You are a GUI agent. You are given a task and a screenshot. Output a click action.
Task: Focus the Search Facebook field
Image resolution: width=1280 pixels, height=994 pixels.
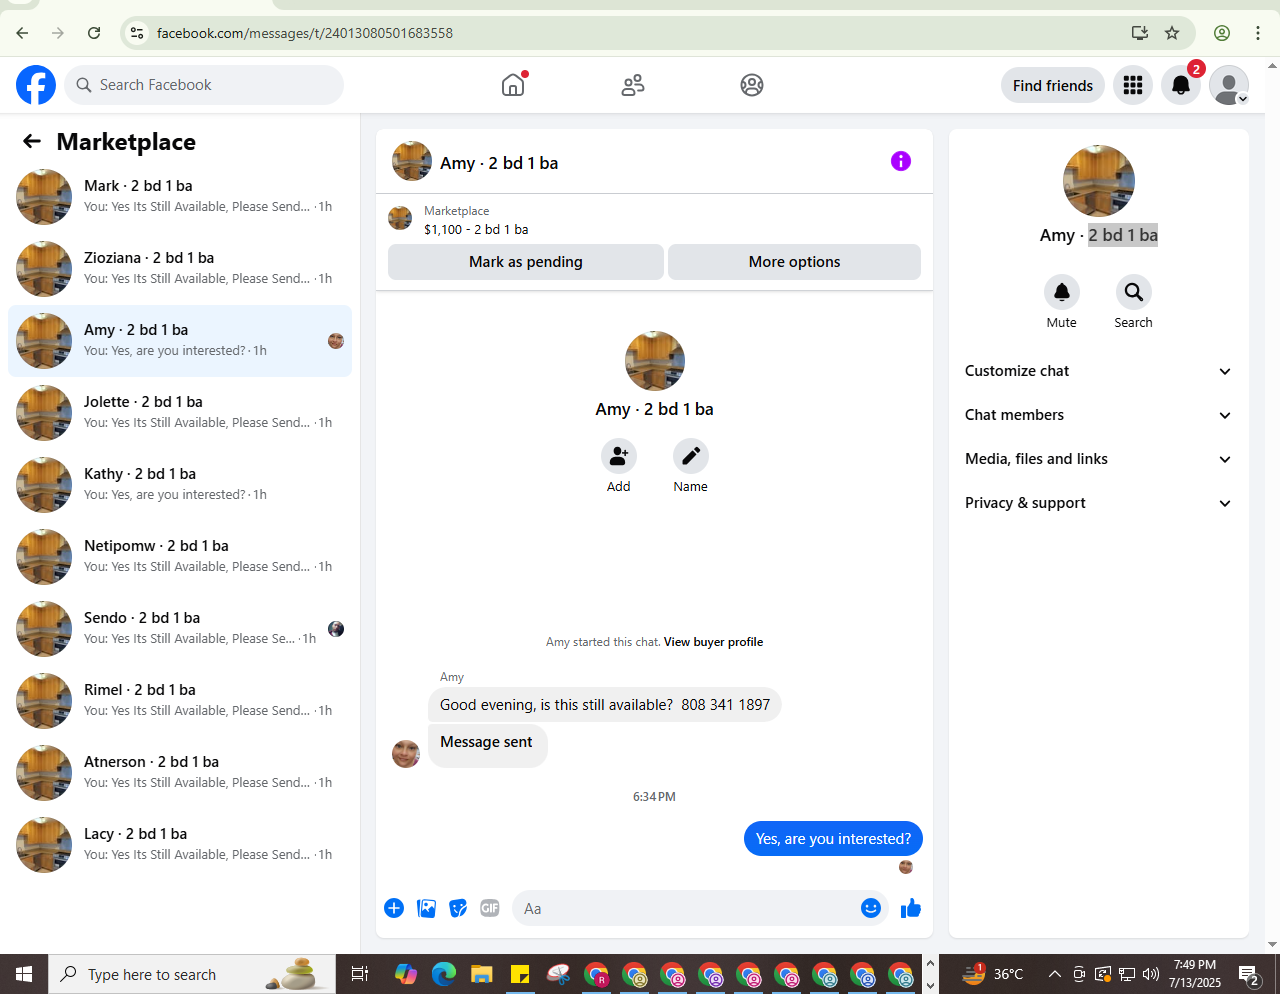[x=205, y=85]
